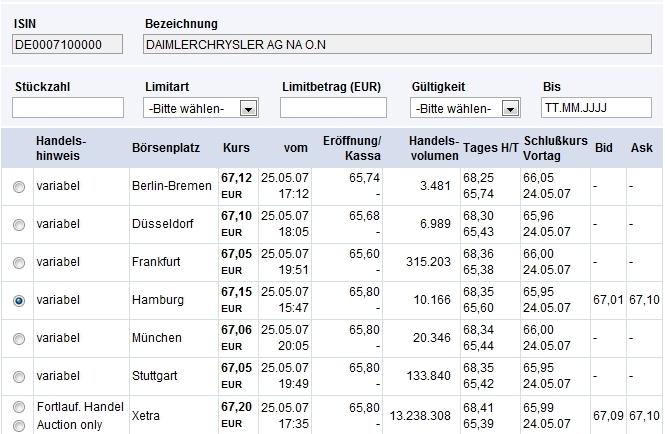Select Xetra Fortlaufender Handel radio button

click(x=19, y=408)
